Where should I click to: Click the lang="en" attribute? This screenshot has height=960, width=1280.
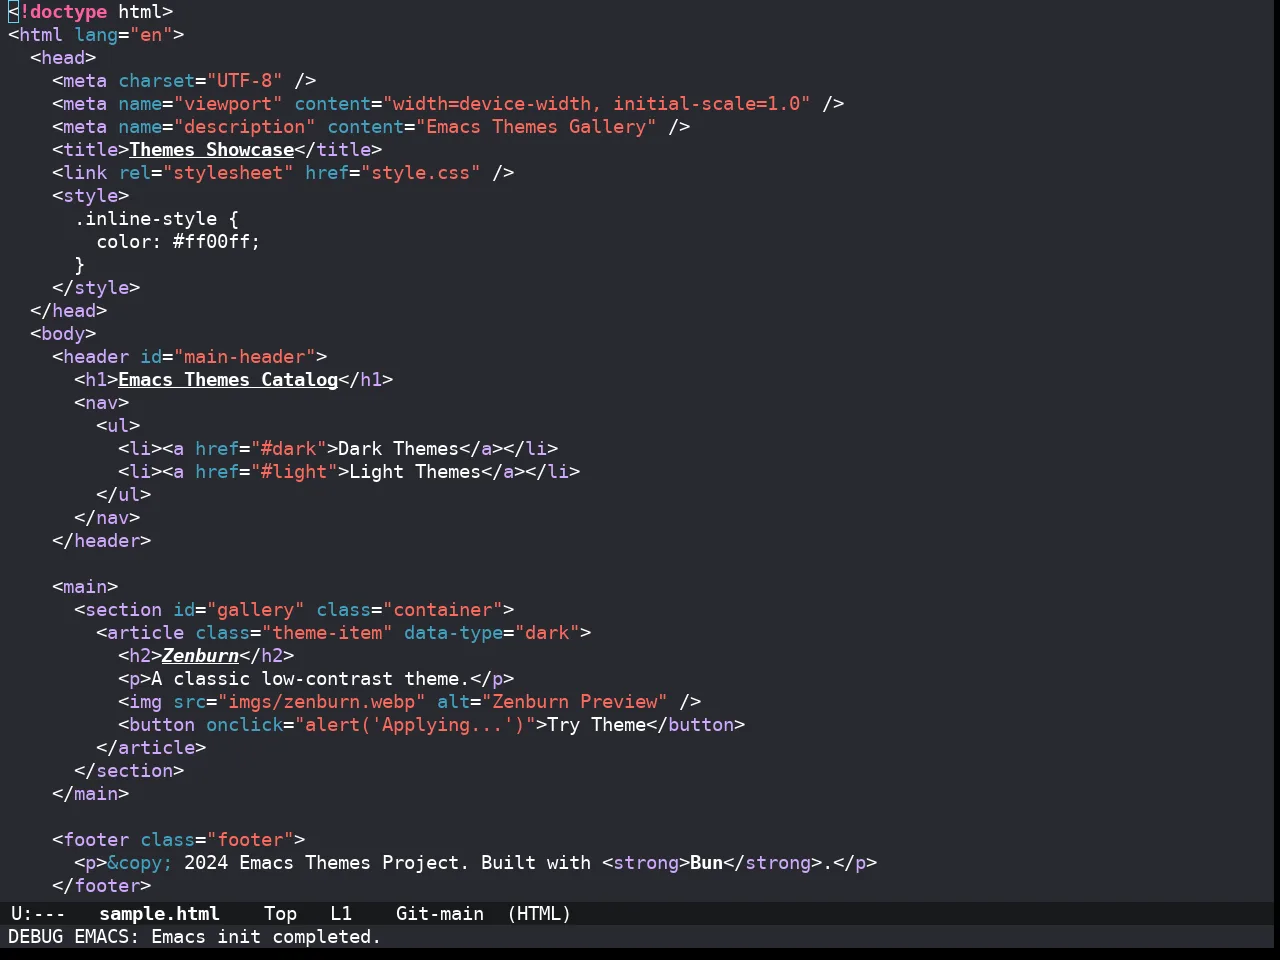[124, 35]
